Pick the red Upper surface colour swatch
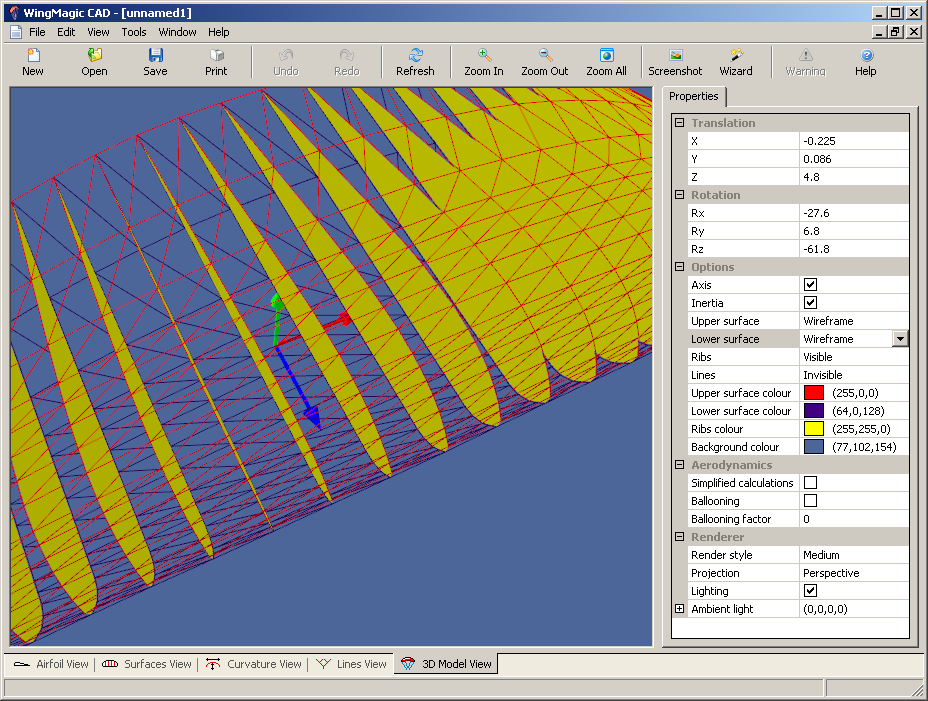 tap(814, 393)
